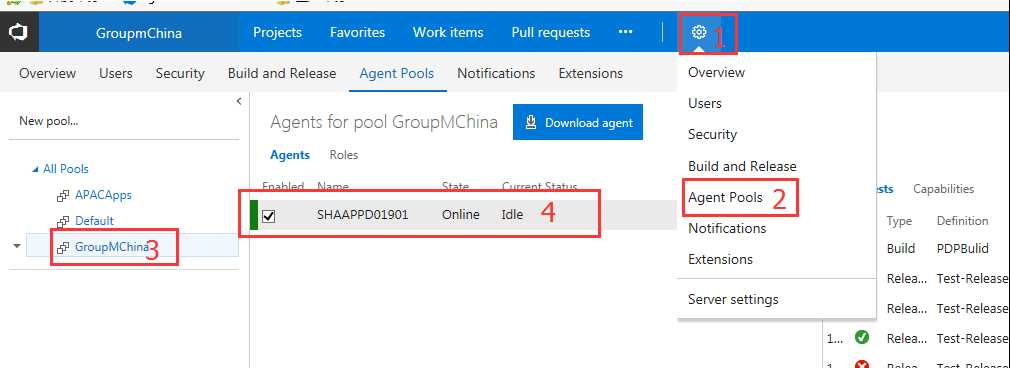Choose Build and Release from the gear dropdown

[x=742, y=166]
